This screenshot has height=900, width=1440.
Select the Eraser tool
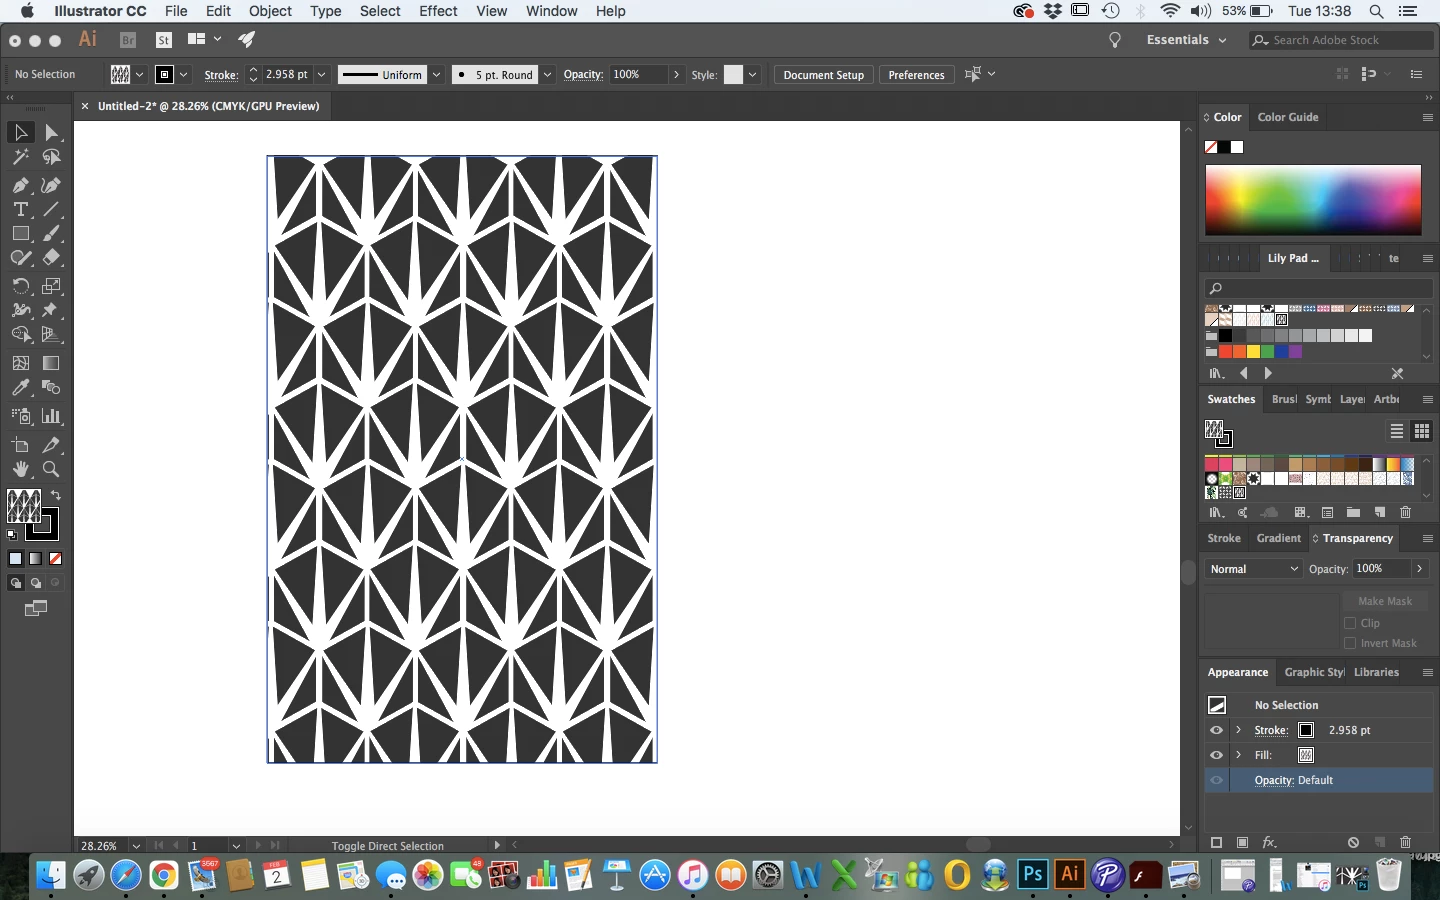(x=51, y=257)
